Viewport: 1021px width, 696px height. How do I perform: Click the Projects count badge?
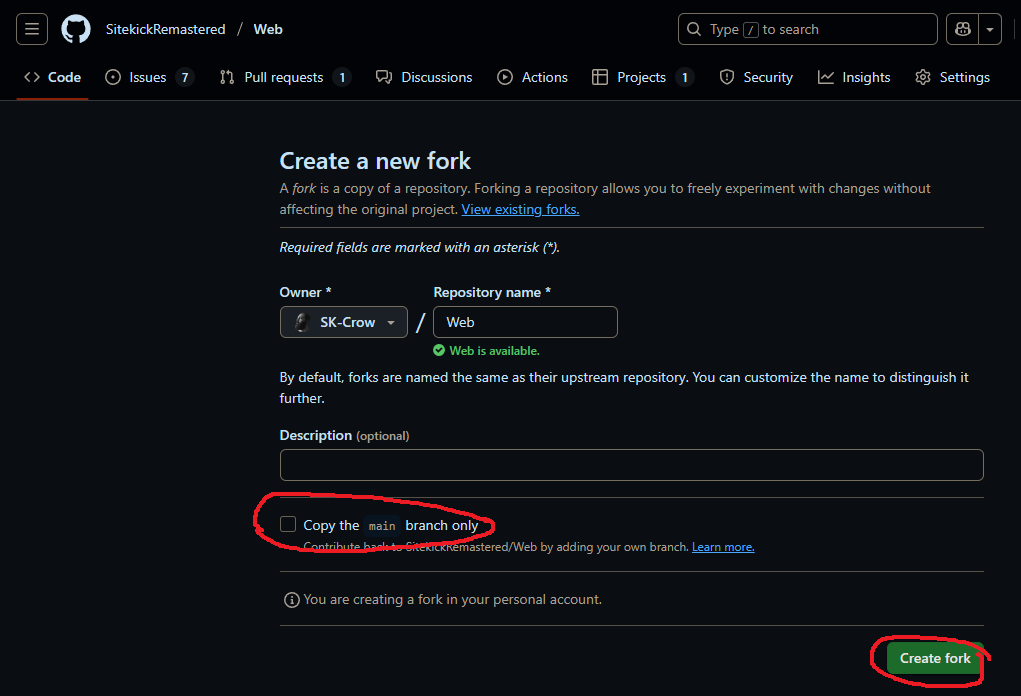pos(684,77)
